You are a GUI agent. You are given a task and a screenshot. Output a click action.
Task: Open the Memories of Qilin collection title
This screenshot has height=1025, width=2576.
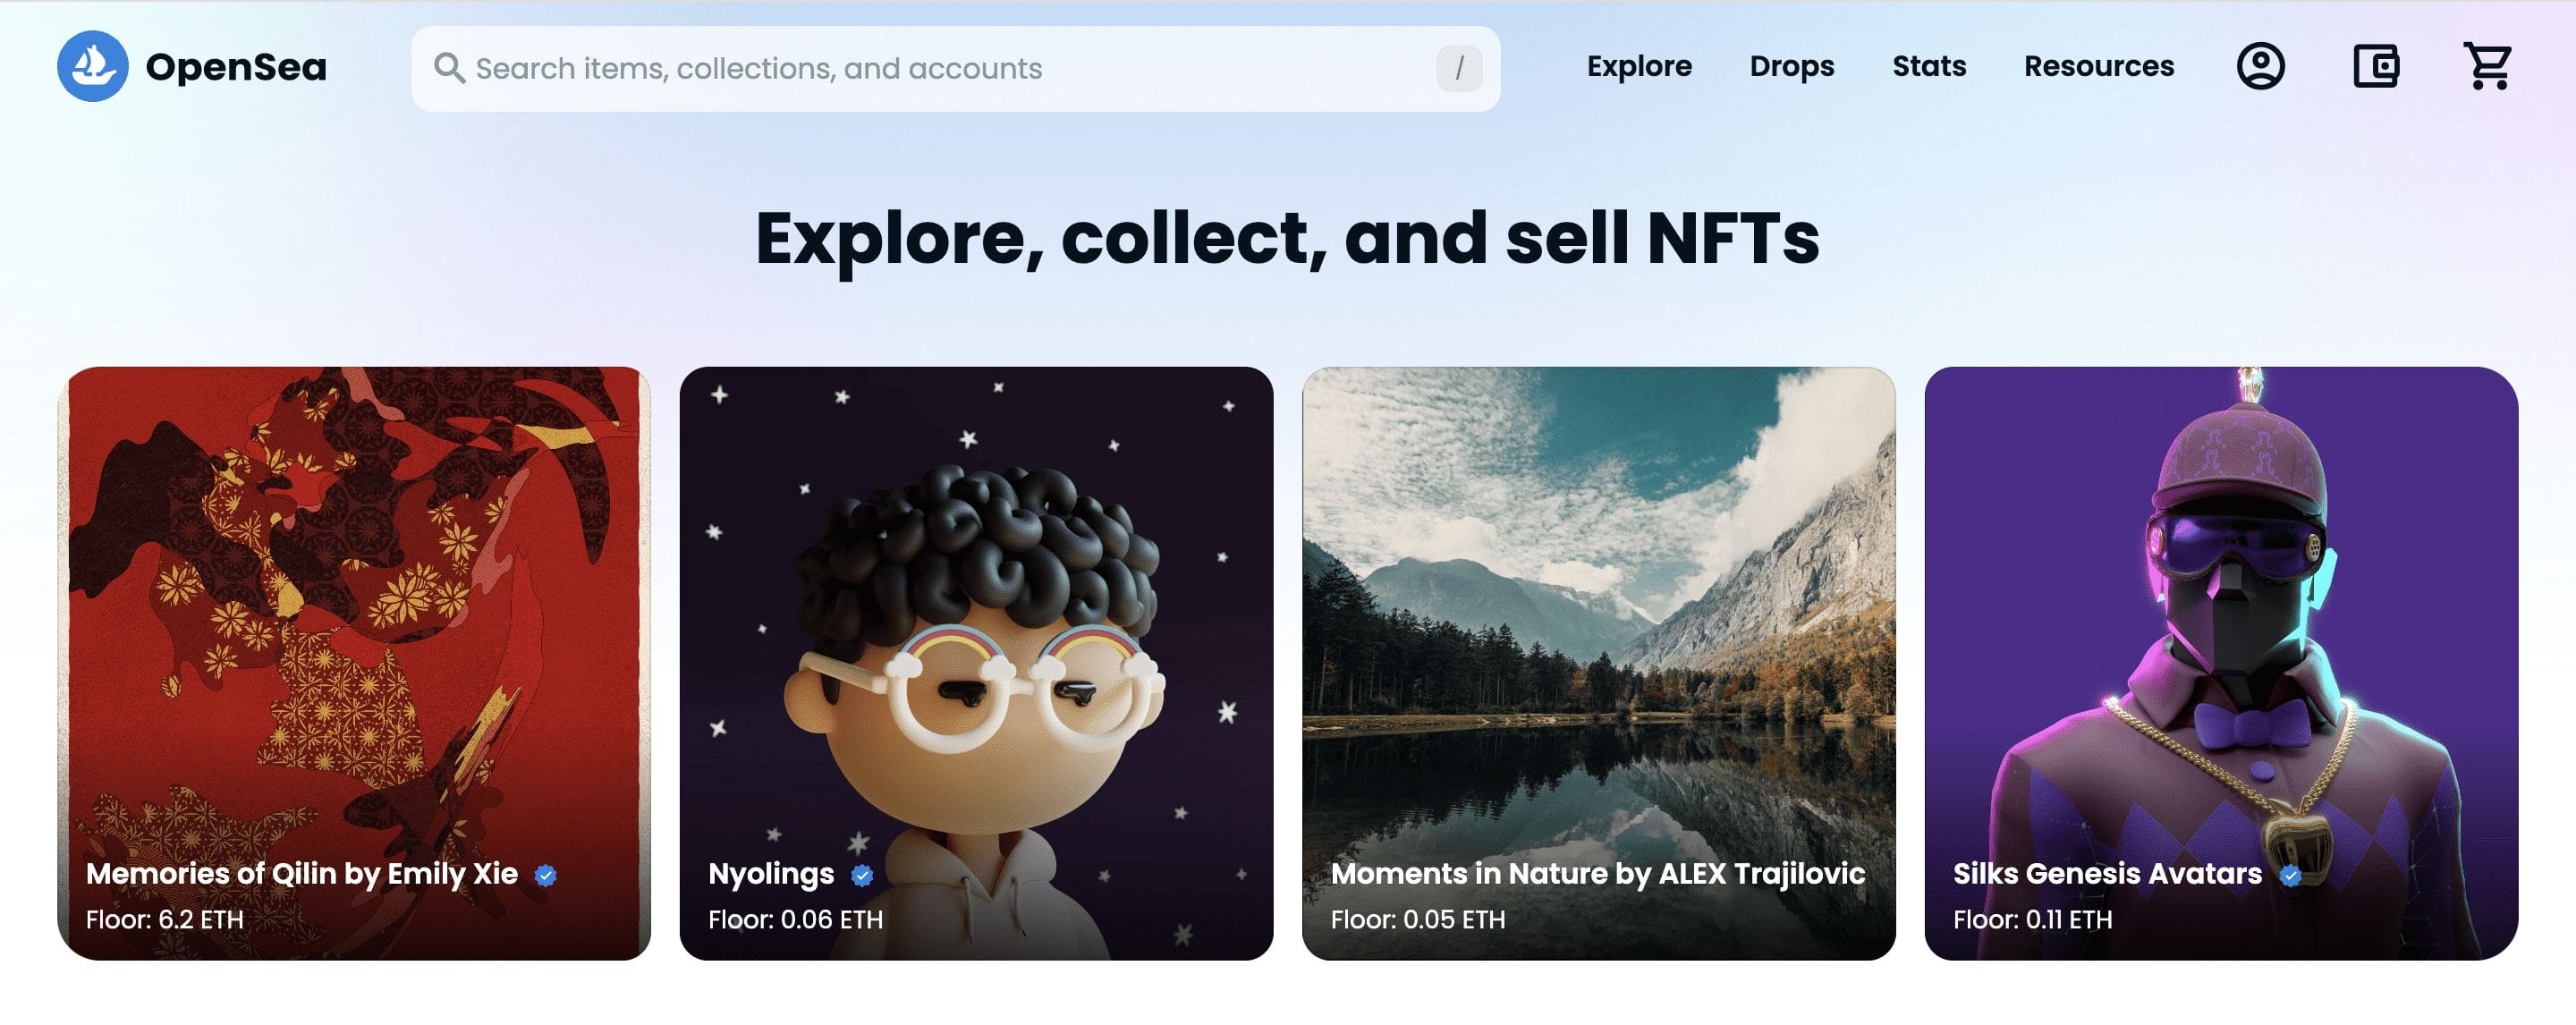[302, 874]
